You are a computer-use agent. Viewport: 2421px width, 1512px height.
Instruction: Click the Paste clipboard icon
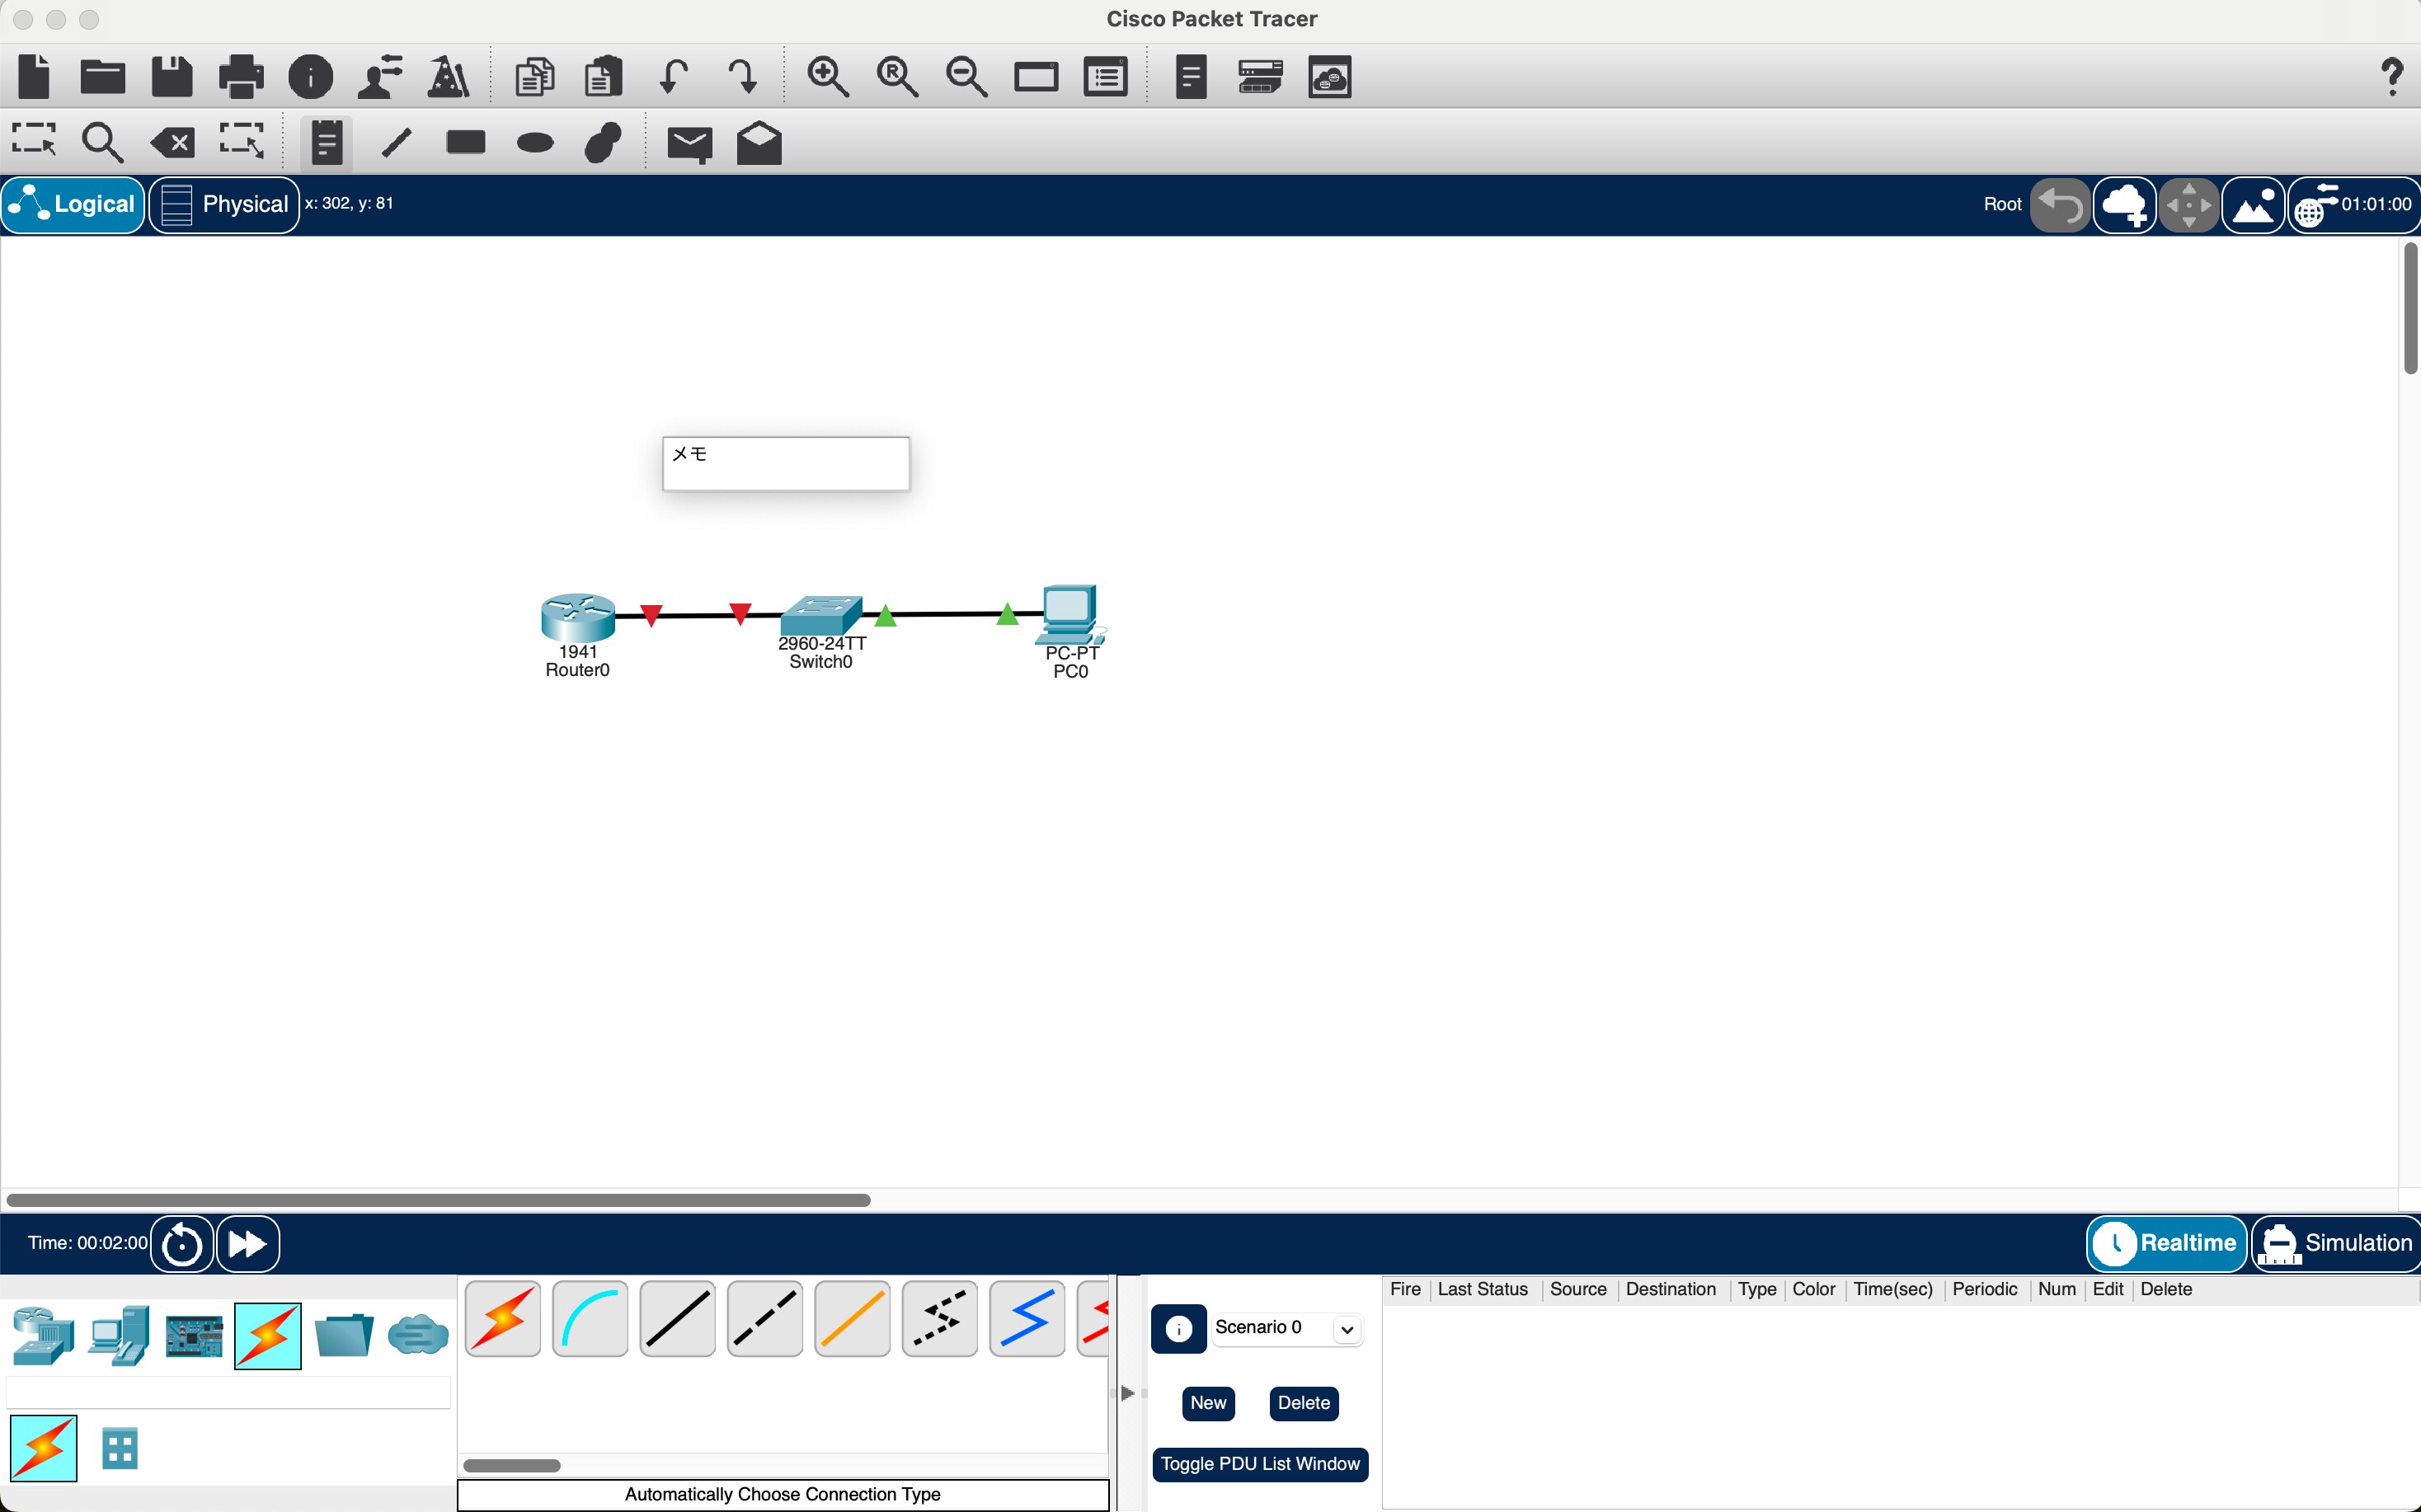(603, 77)
